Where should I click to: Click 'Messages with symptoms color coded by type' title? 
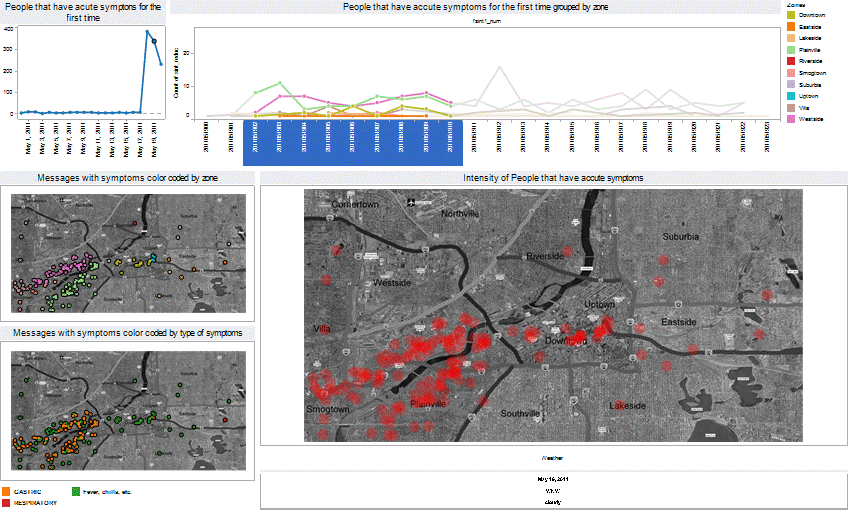point(128,333)
